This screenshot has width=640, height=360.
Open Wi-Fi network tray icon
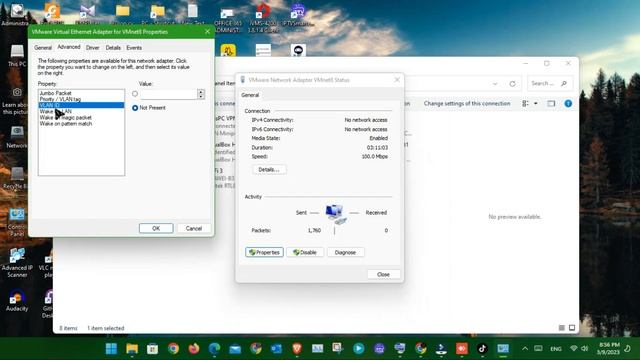click(574, 349)
